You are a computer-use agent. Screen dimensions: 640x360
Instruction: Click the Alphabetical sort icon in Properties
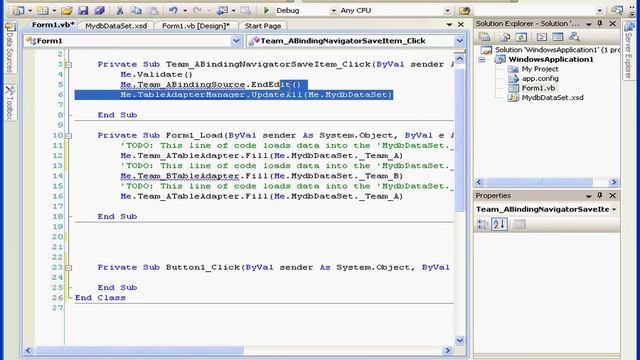[x=499, y=224]
